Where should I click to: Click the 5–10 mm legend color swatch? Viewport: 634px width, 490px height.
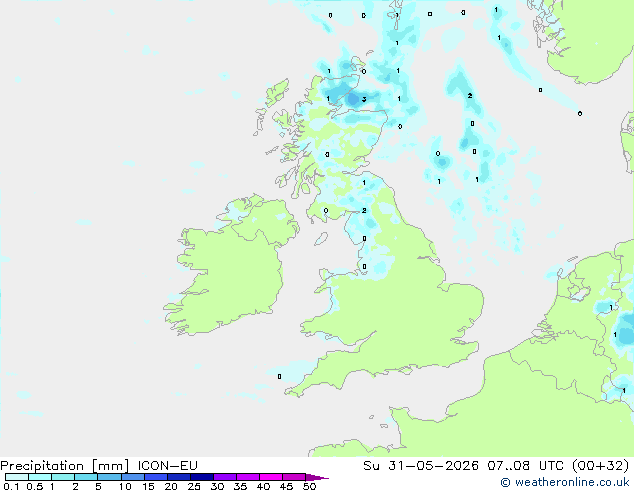click(109, 477)
